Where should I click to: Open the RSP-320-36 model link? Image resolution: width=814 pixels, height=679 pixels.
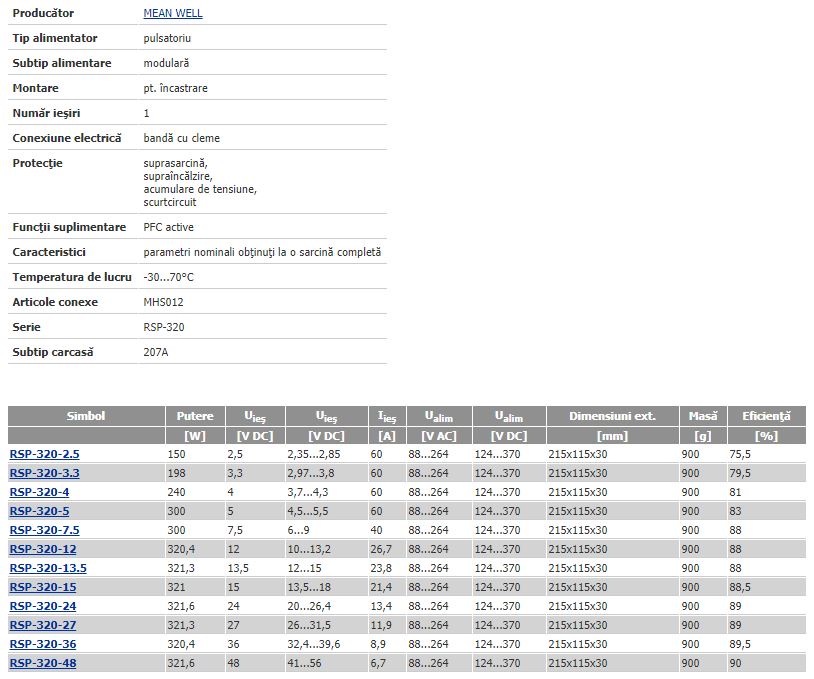coord(42,644)
